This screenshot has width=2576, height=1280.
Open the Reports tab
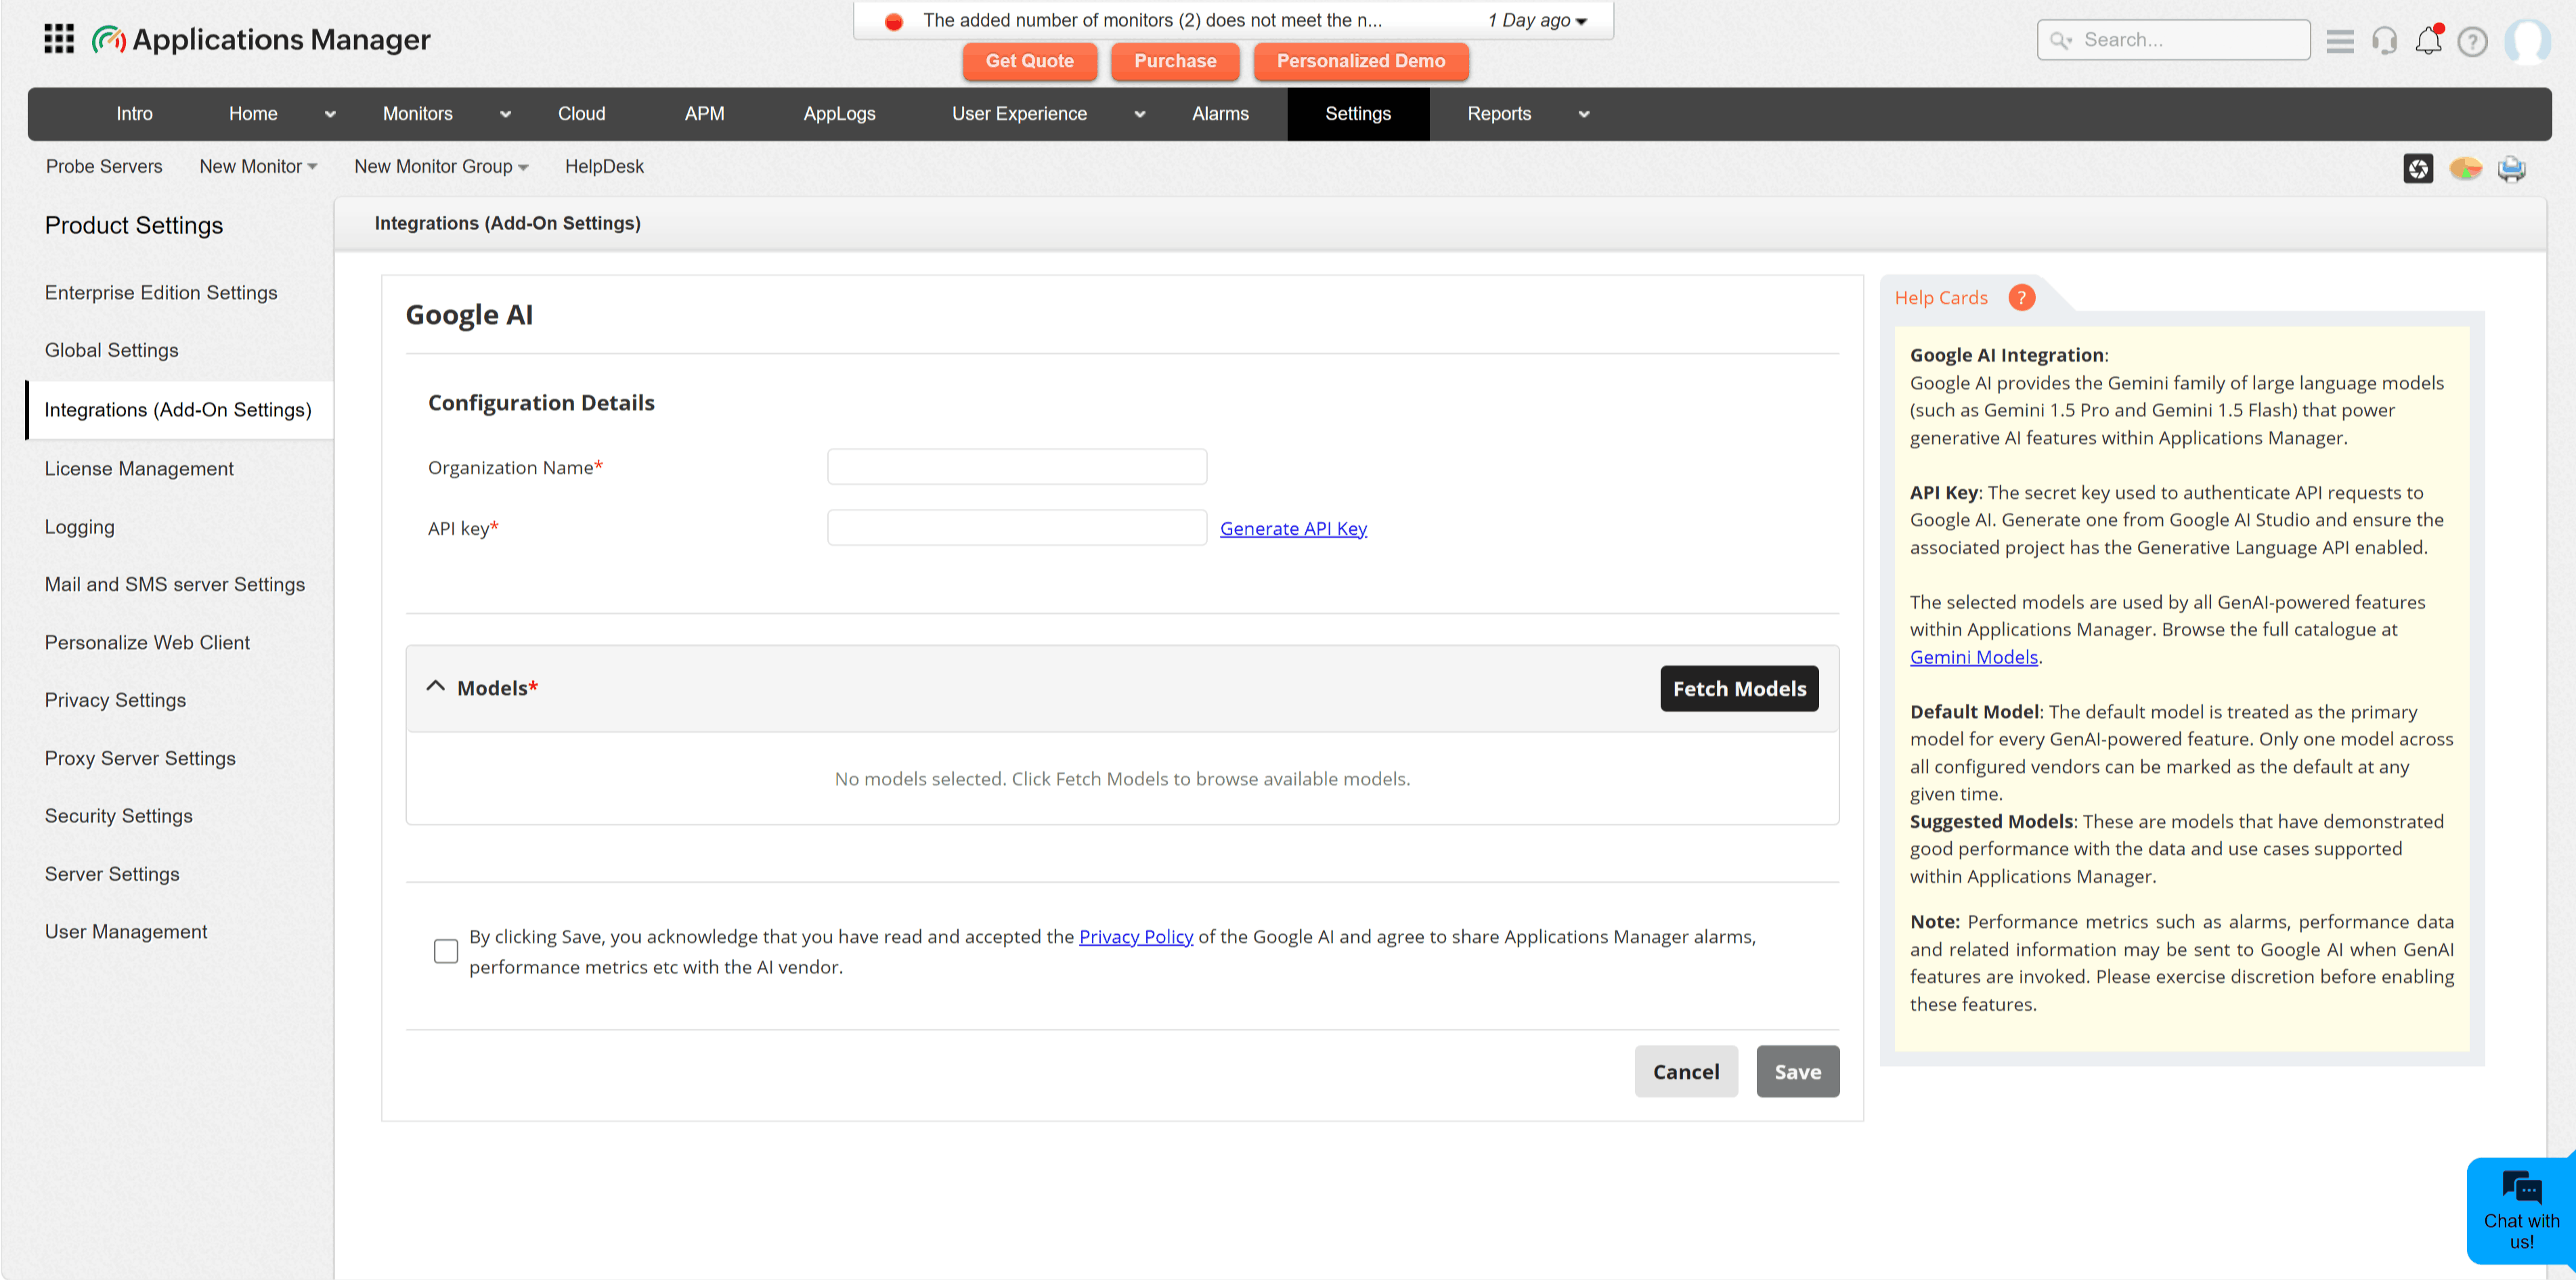1499,113
